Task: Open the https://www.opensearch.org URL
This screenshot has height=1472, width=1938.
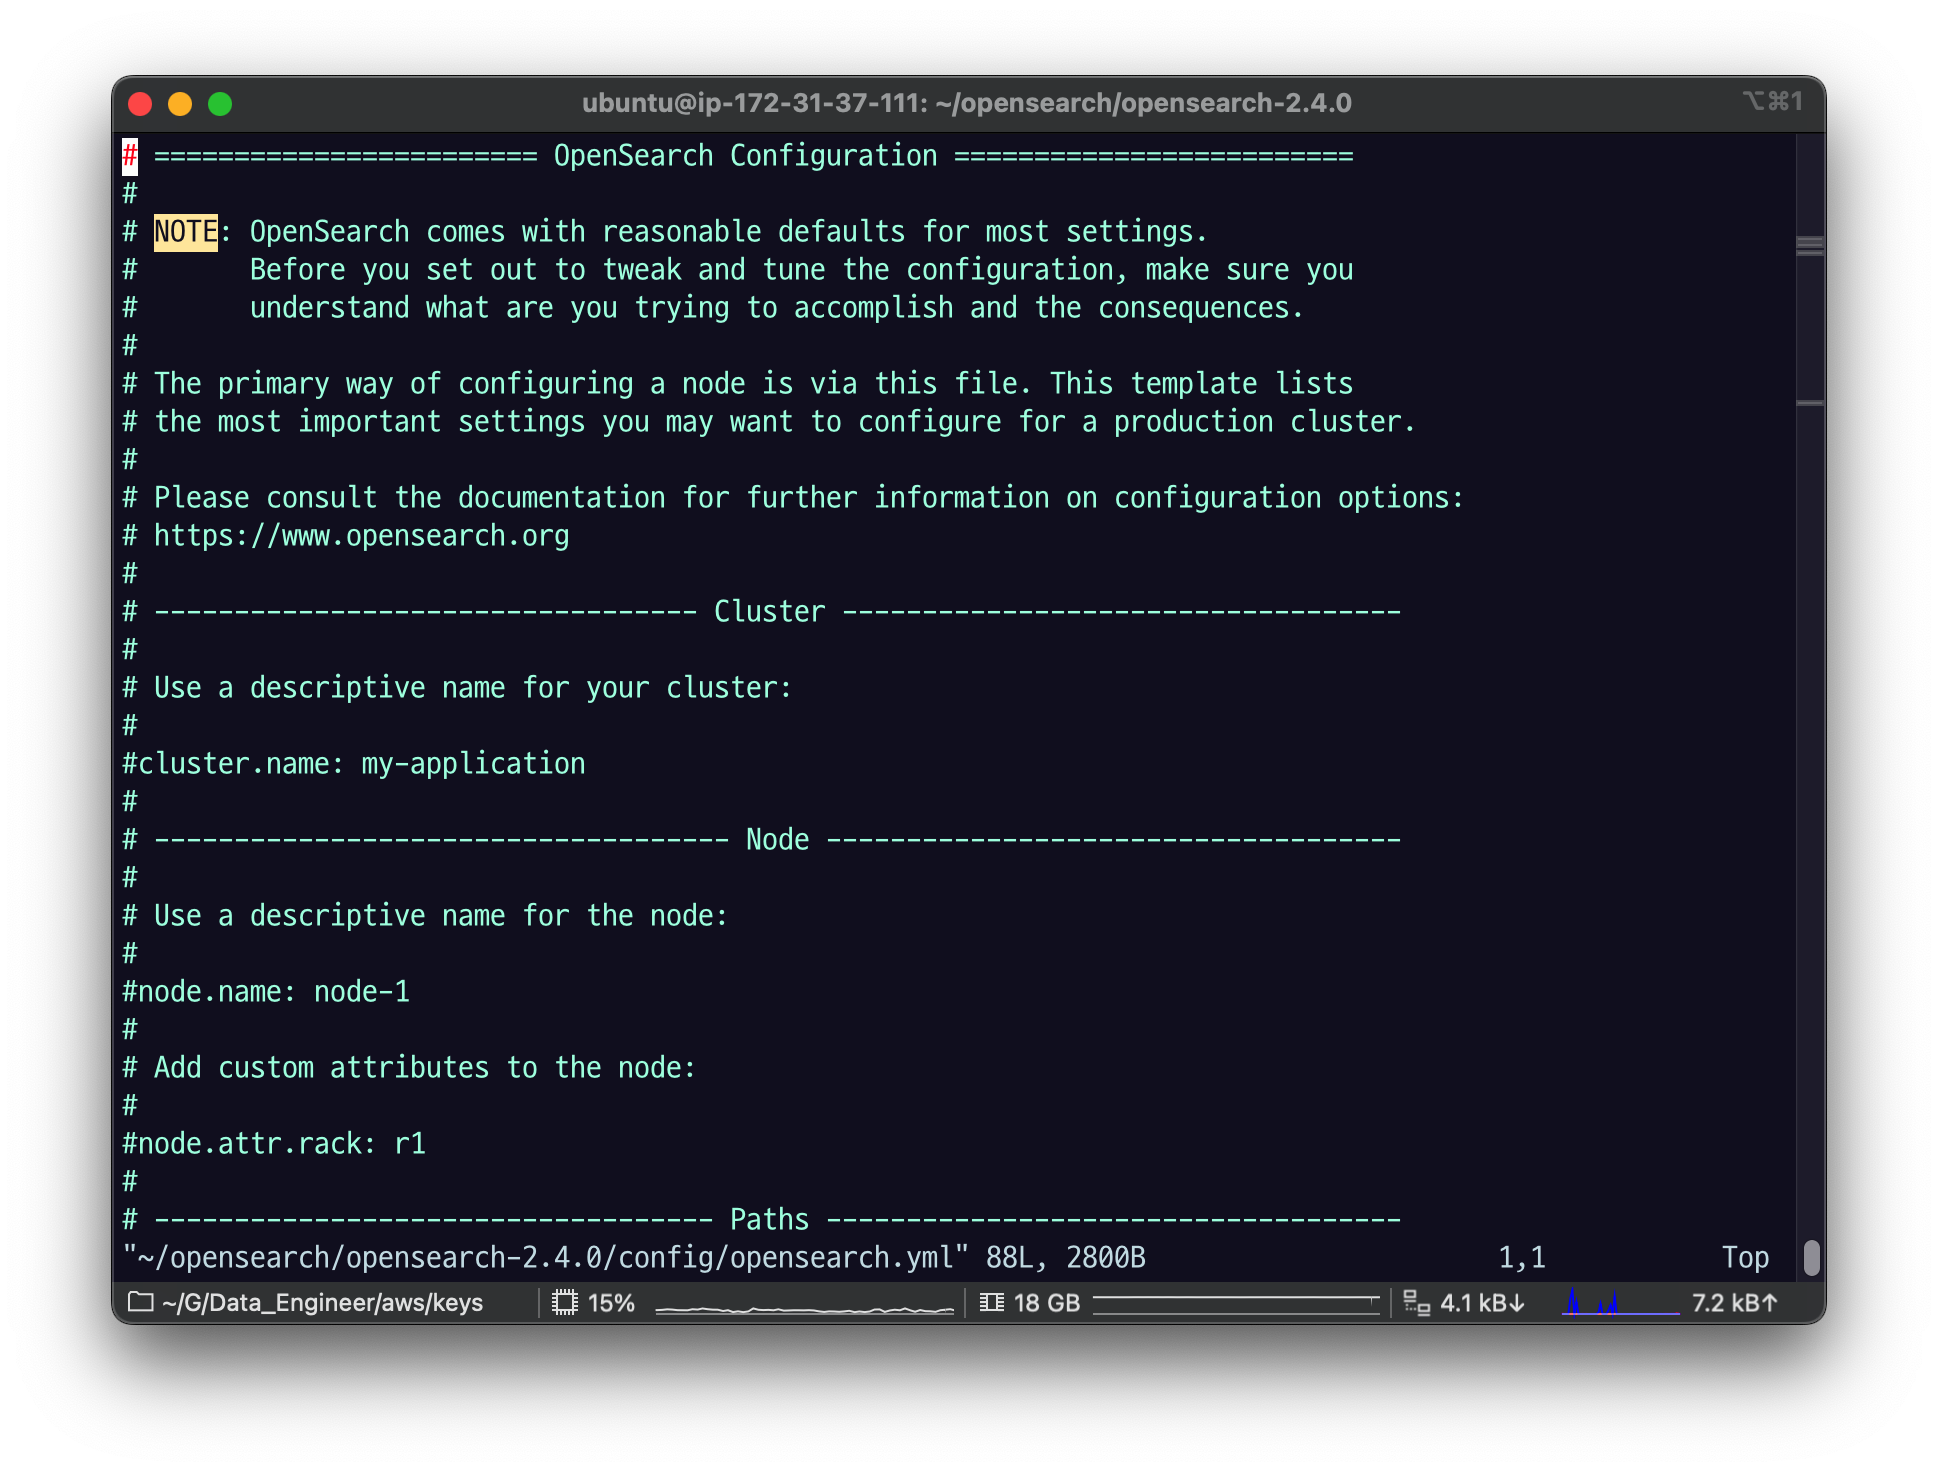Action: tap(361, 536)
